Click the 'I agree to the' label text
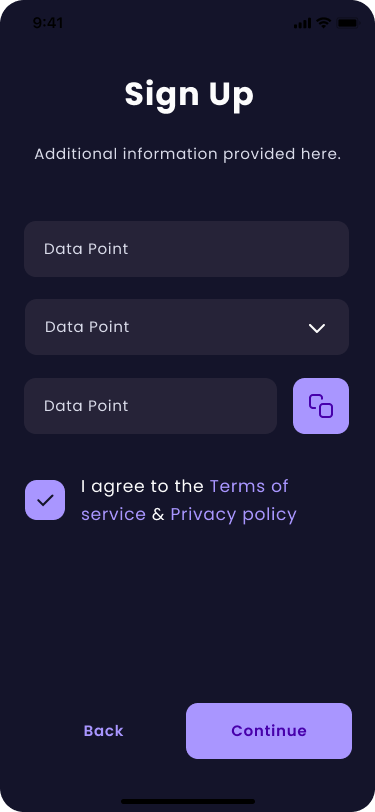Image resolution: width=375 pixels, height=812 pixels. click(x=142, y=487)
